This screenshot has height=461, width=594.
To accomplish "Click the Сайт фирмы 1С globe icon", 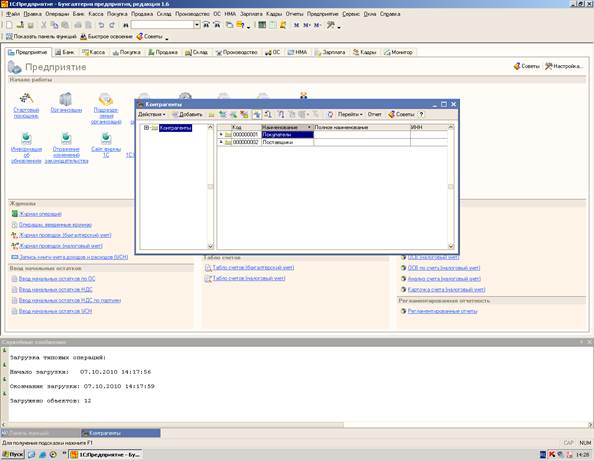I will [106, 138].
